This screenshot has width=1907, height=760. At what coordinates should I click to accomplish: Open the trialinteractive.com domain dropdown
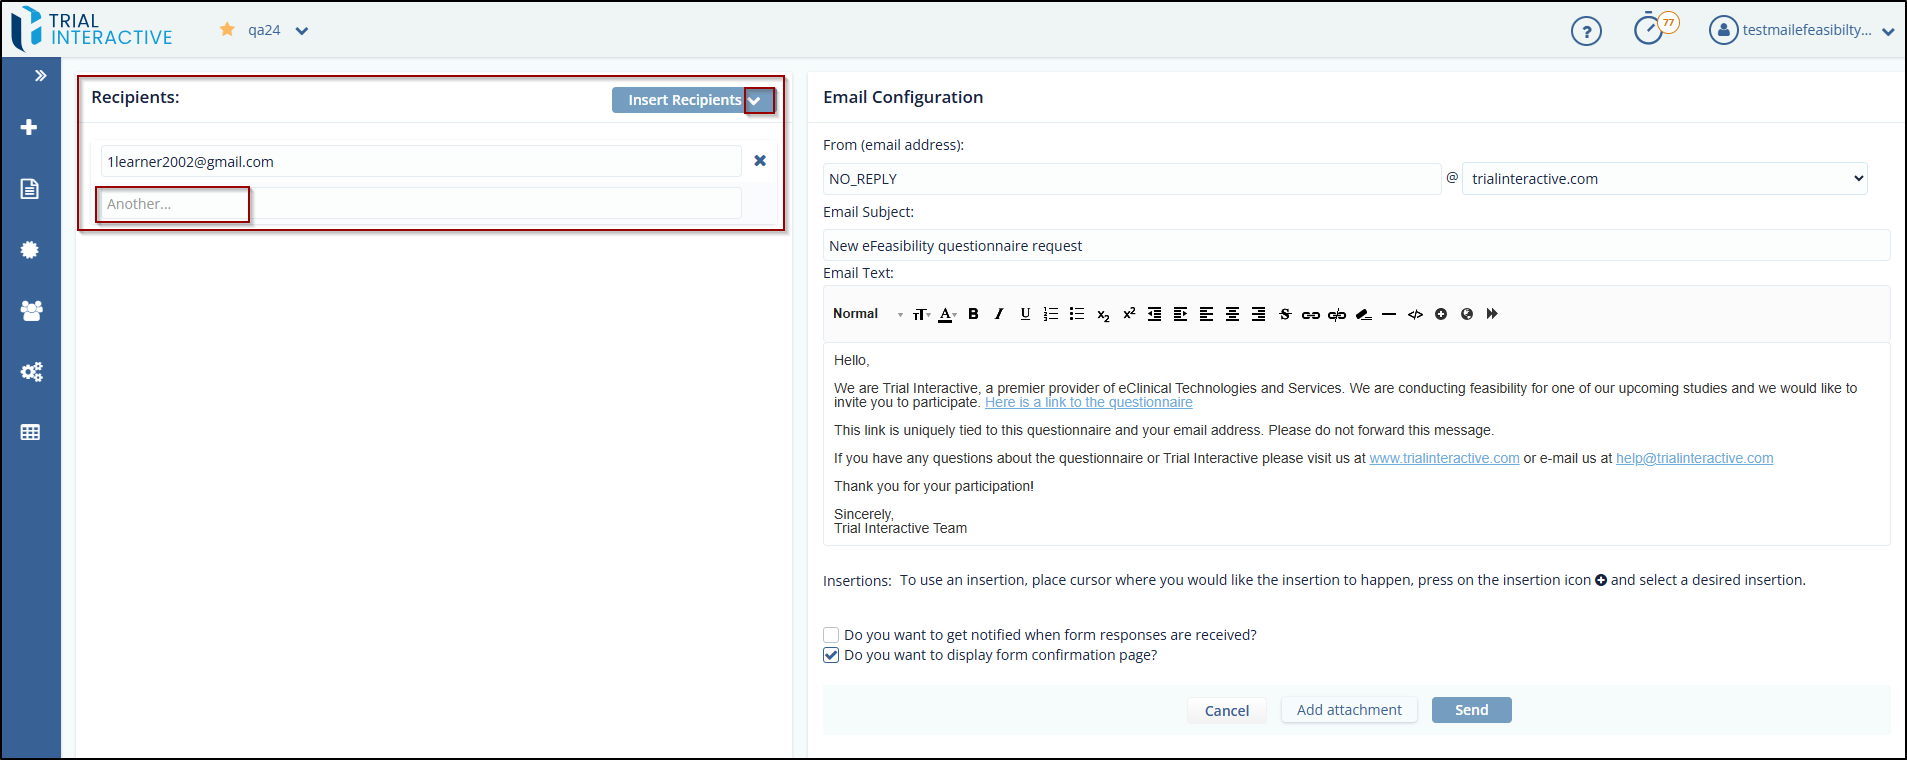click(1664, 179)
